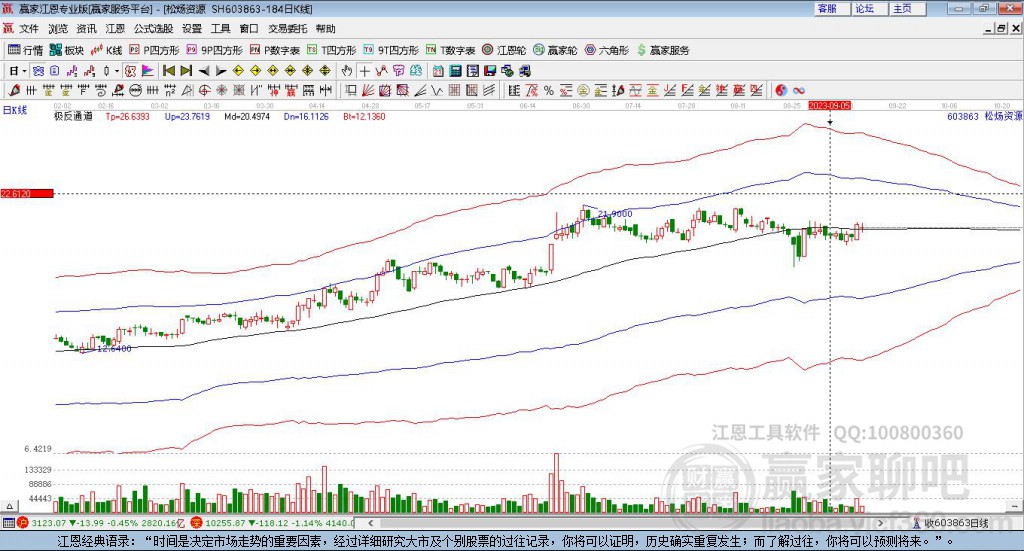1024x551 pixels.
Task: Open the 资讯 menu
Action: tap(86, 29)
